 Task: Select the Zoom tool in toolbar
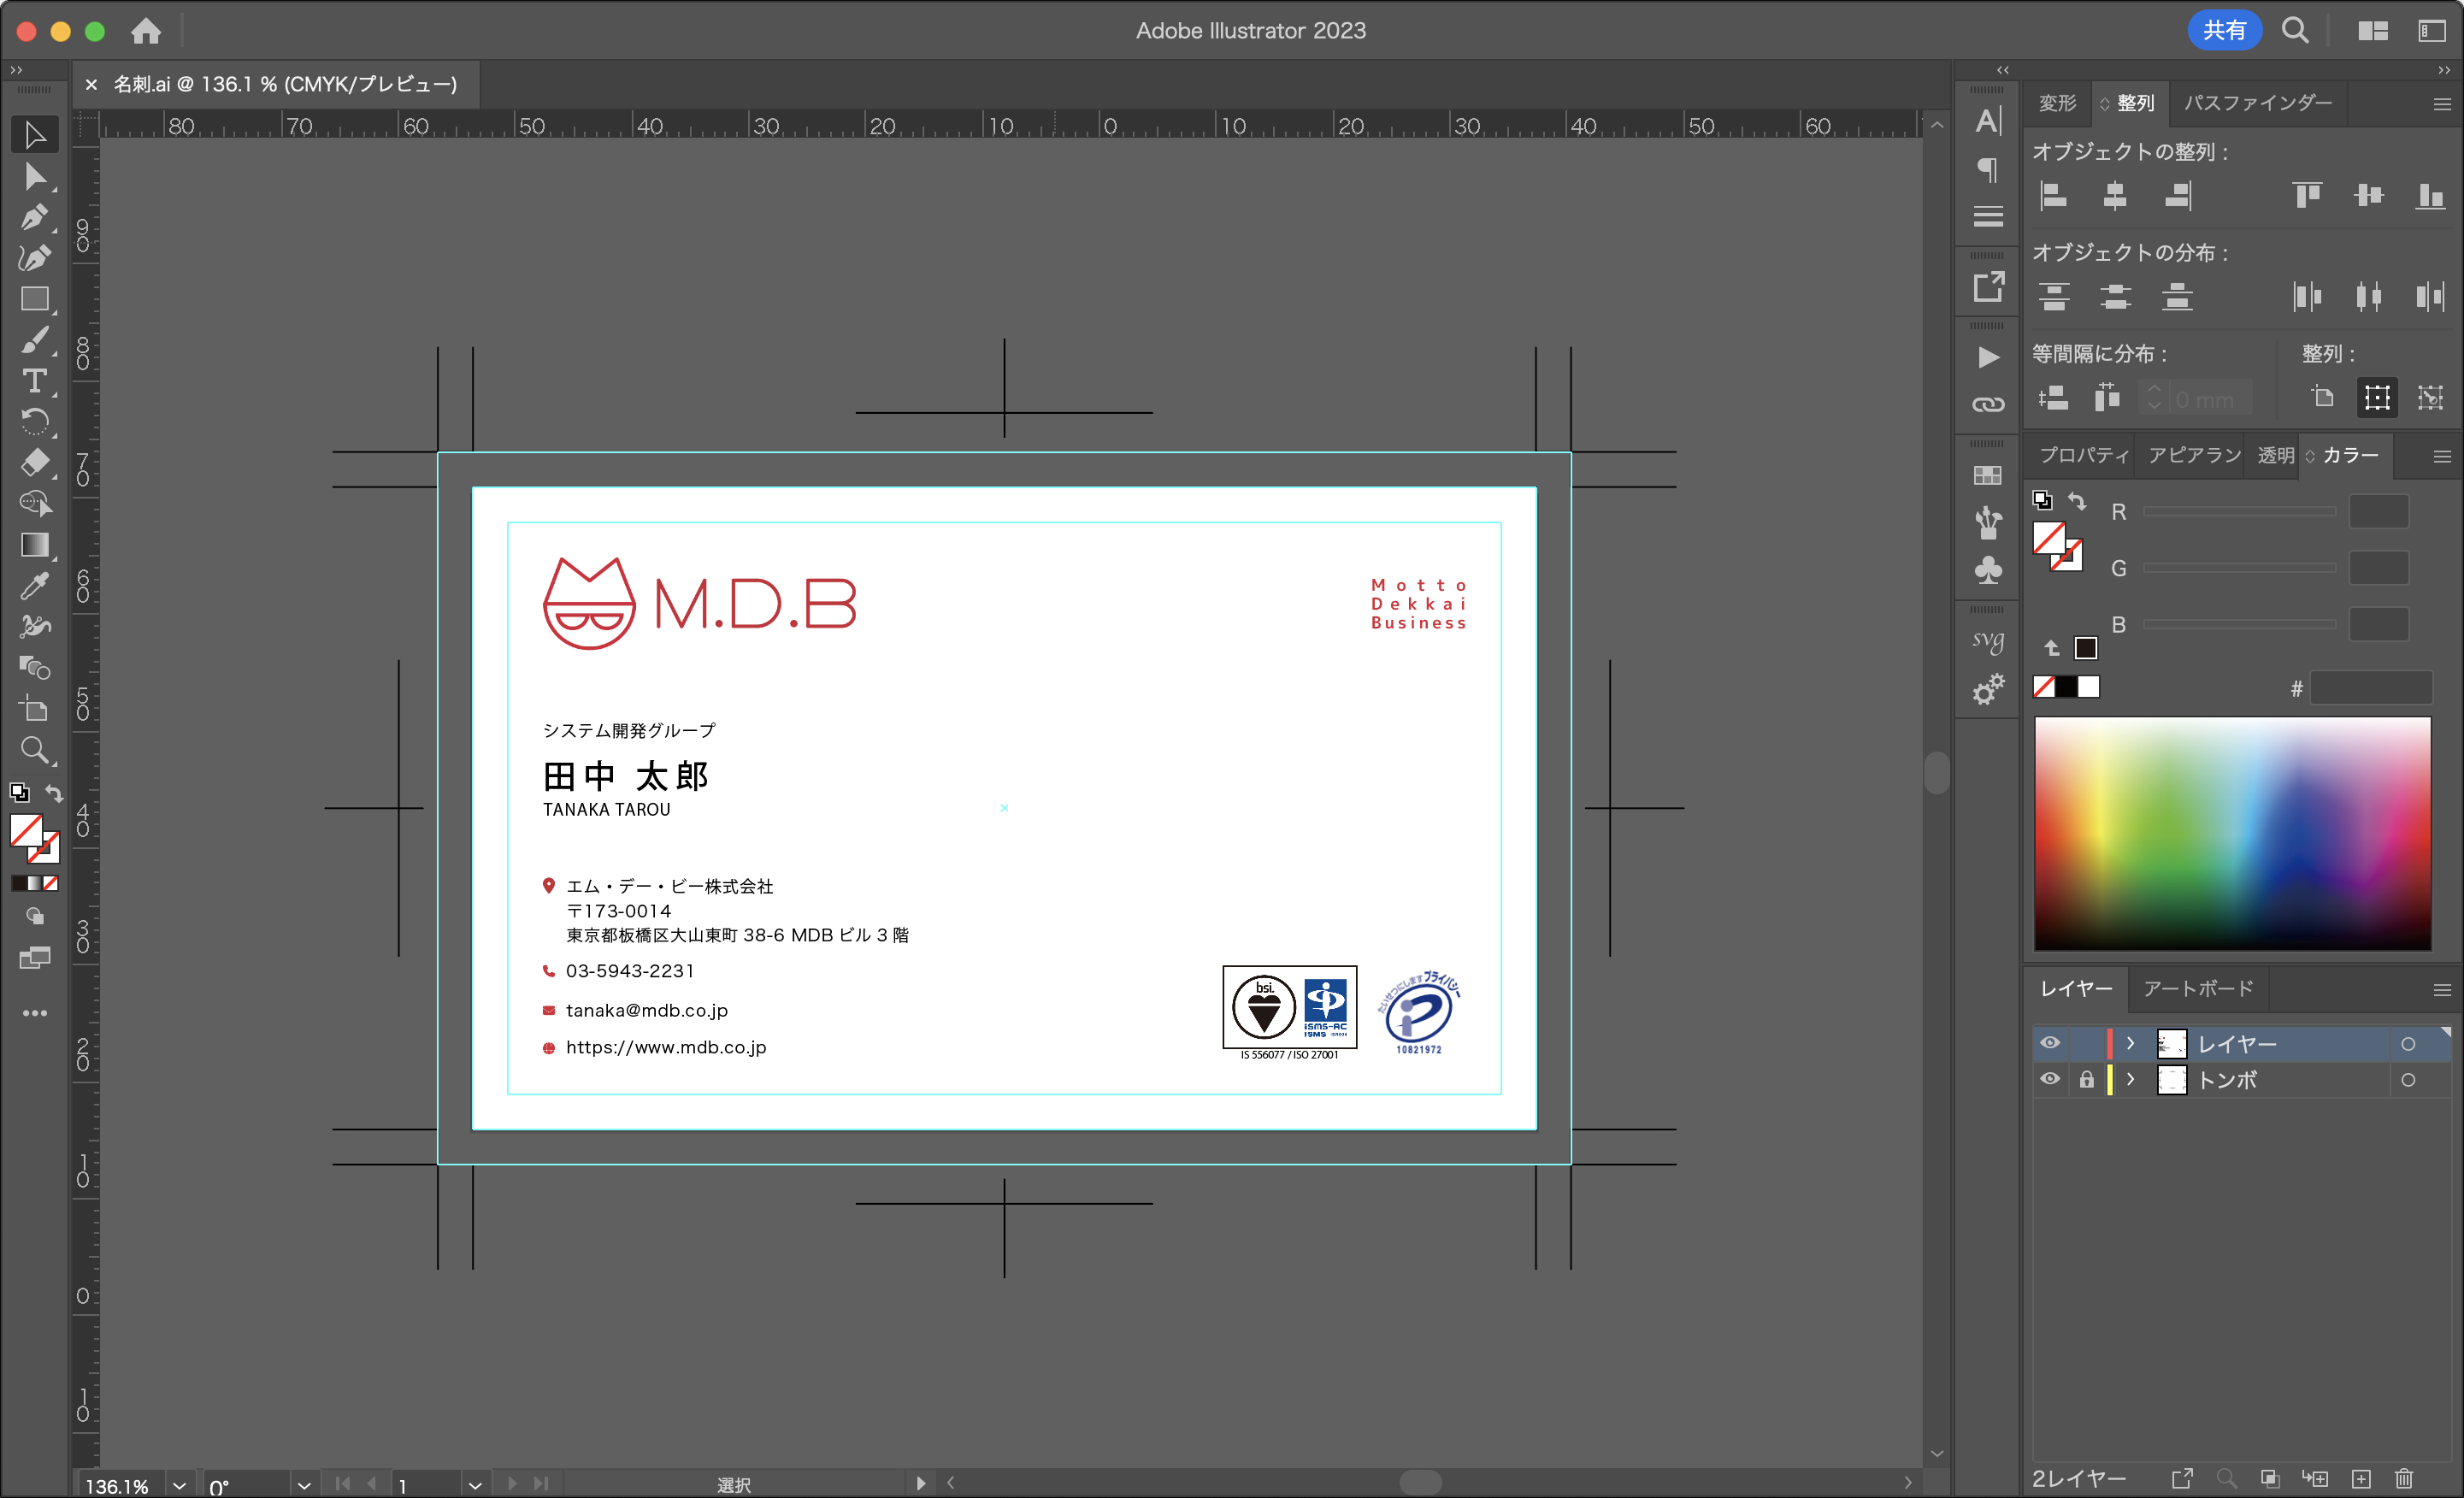(35, 750)
